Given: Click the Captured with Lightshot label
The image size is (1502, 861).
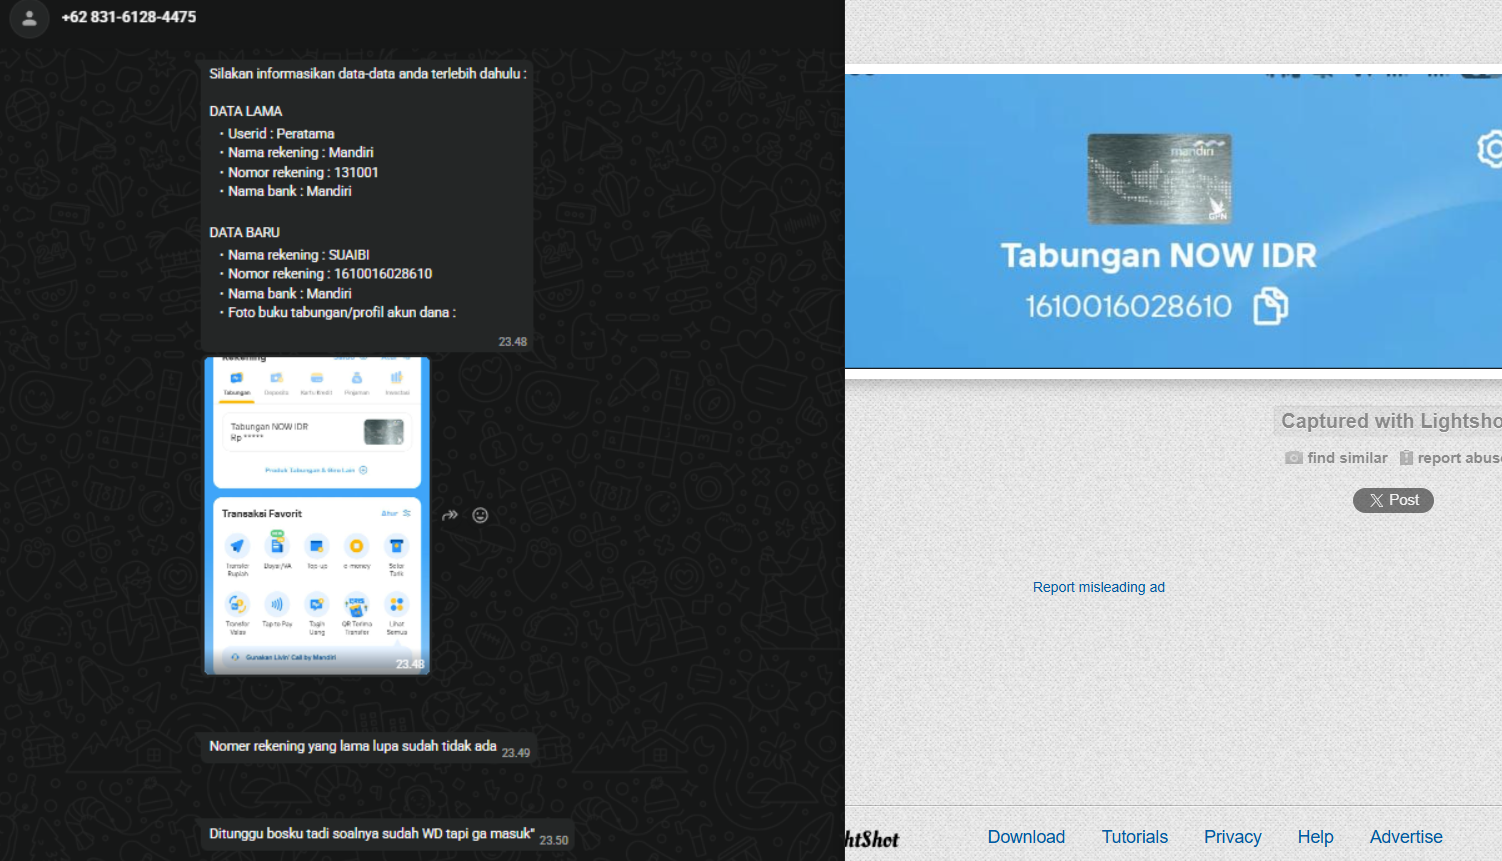Looking at the screenshot, I should coord(1391,421).
